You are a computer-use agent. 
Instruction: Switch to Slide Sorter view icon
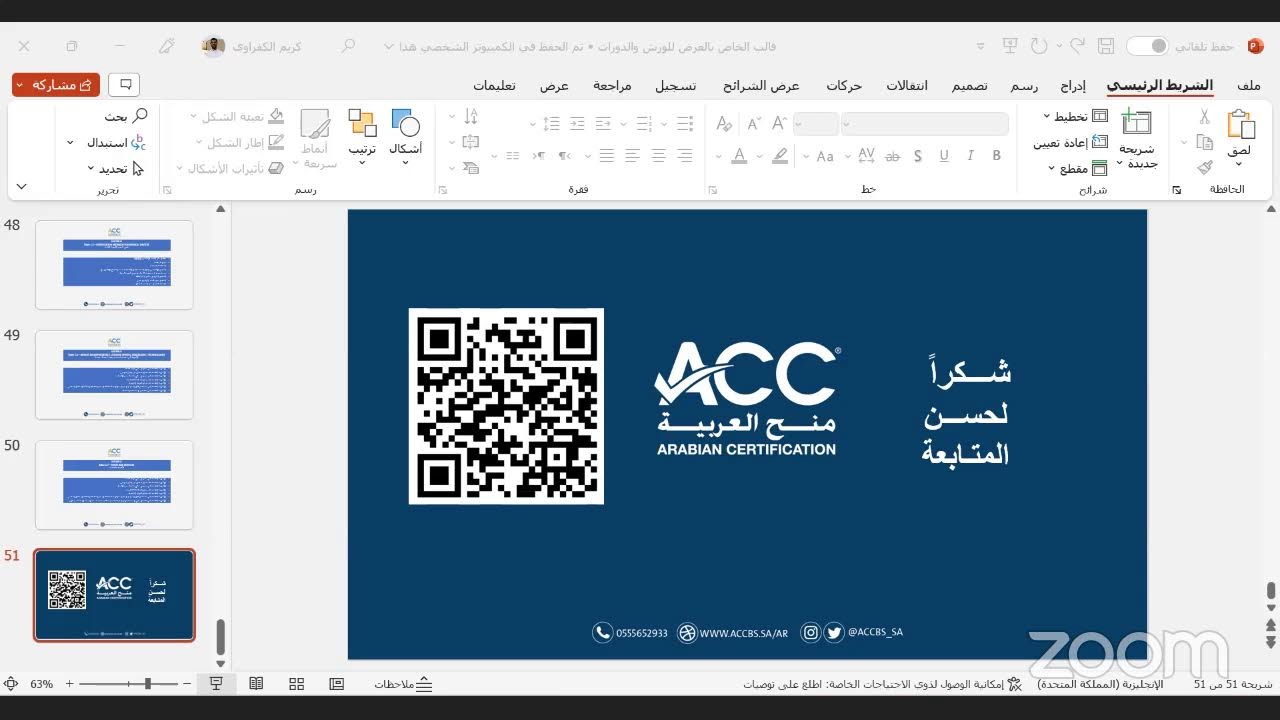[x=296, y=684]
